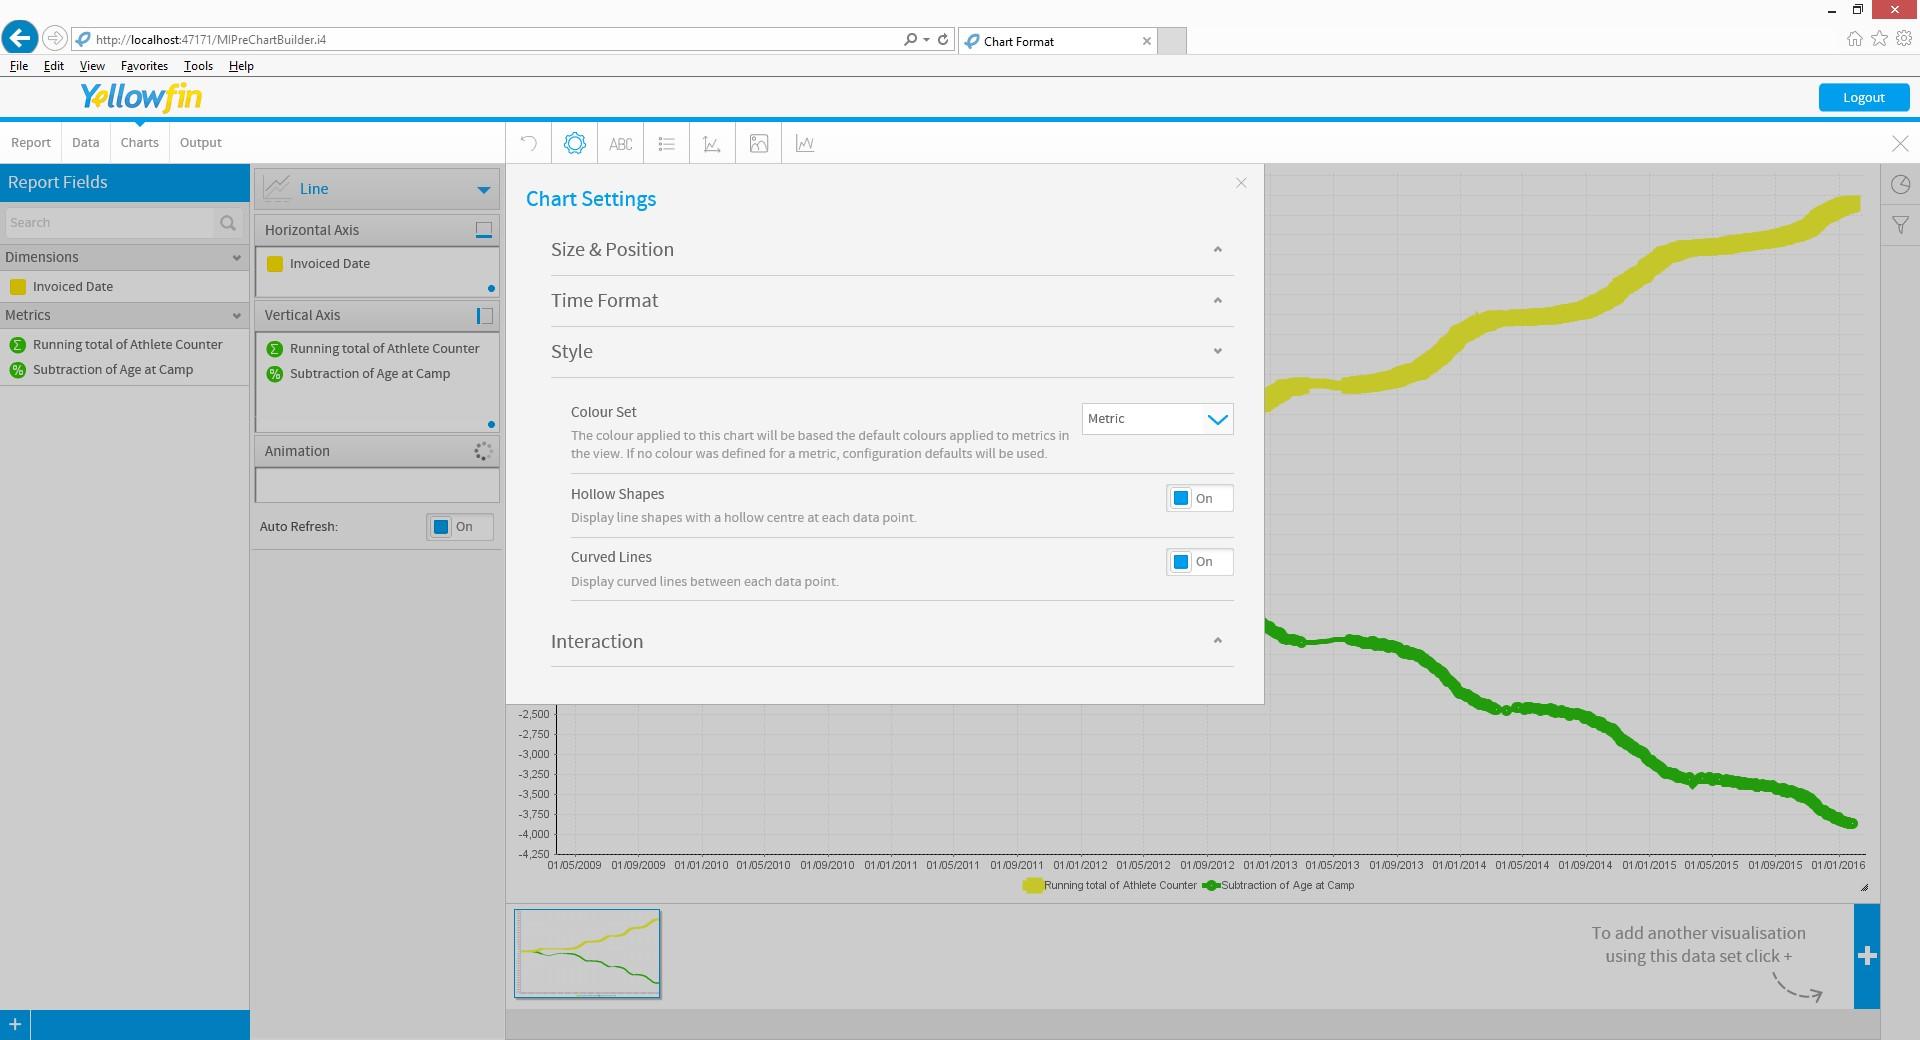The width and height of the screenshot is (1920, 1040).
Task: Click the clock icon on right sidebar
Action: [1900, 184]
